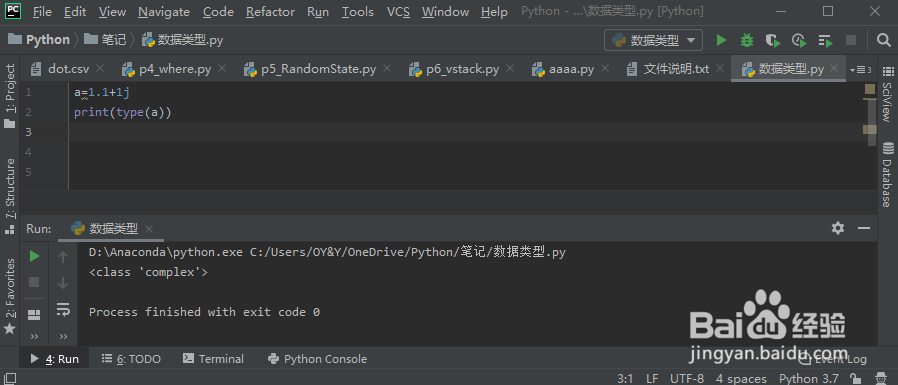Close the dot.csv tab
The image size is (898, 385).
pos(100,69)
